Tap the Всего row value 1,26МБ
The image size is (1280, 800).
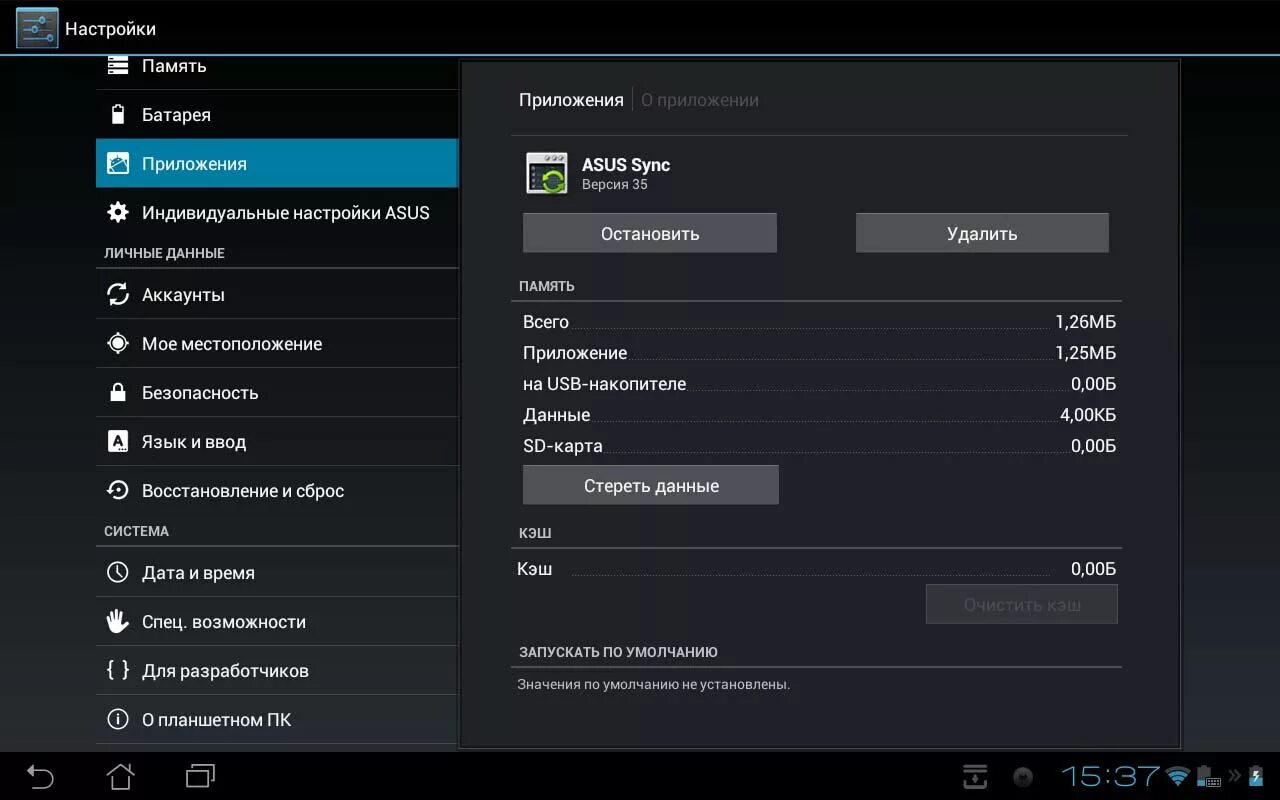pyautogui.click(x=1086, y=322)
